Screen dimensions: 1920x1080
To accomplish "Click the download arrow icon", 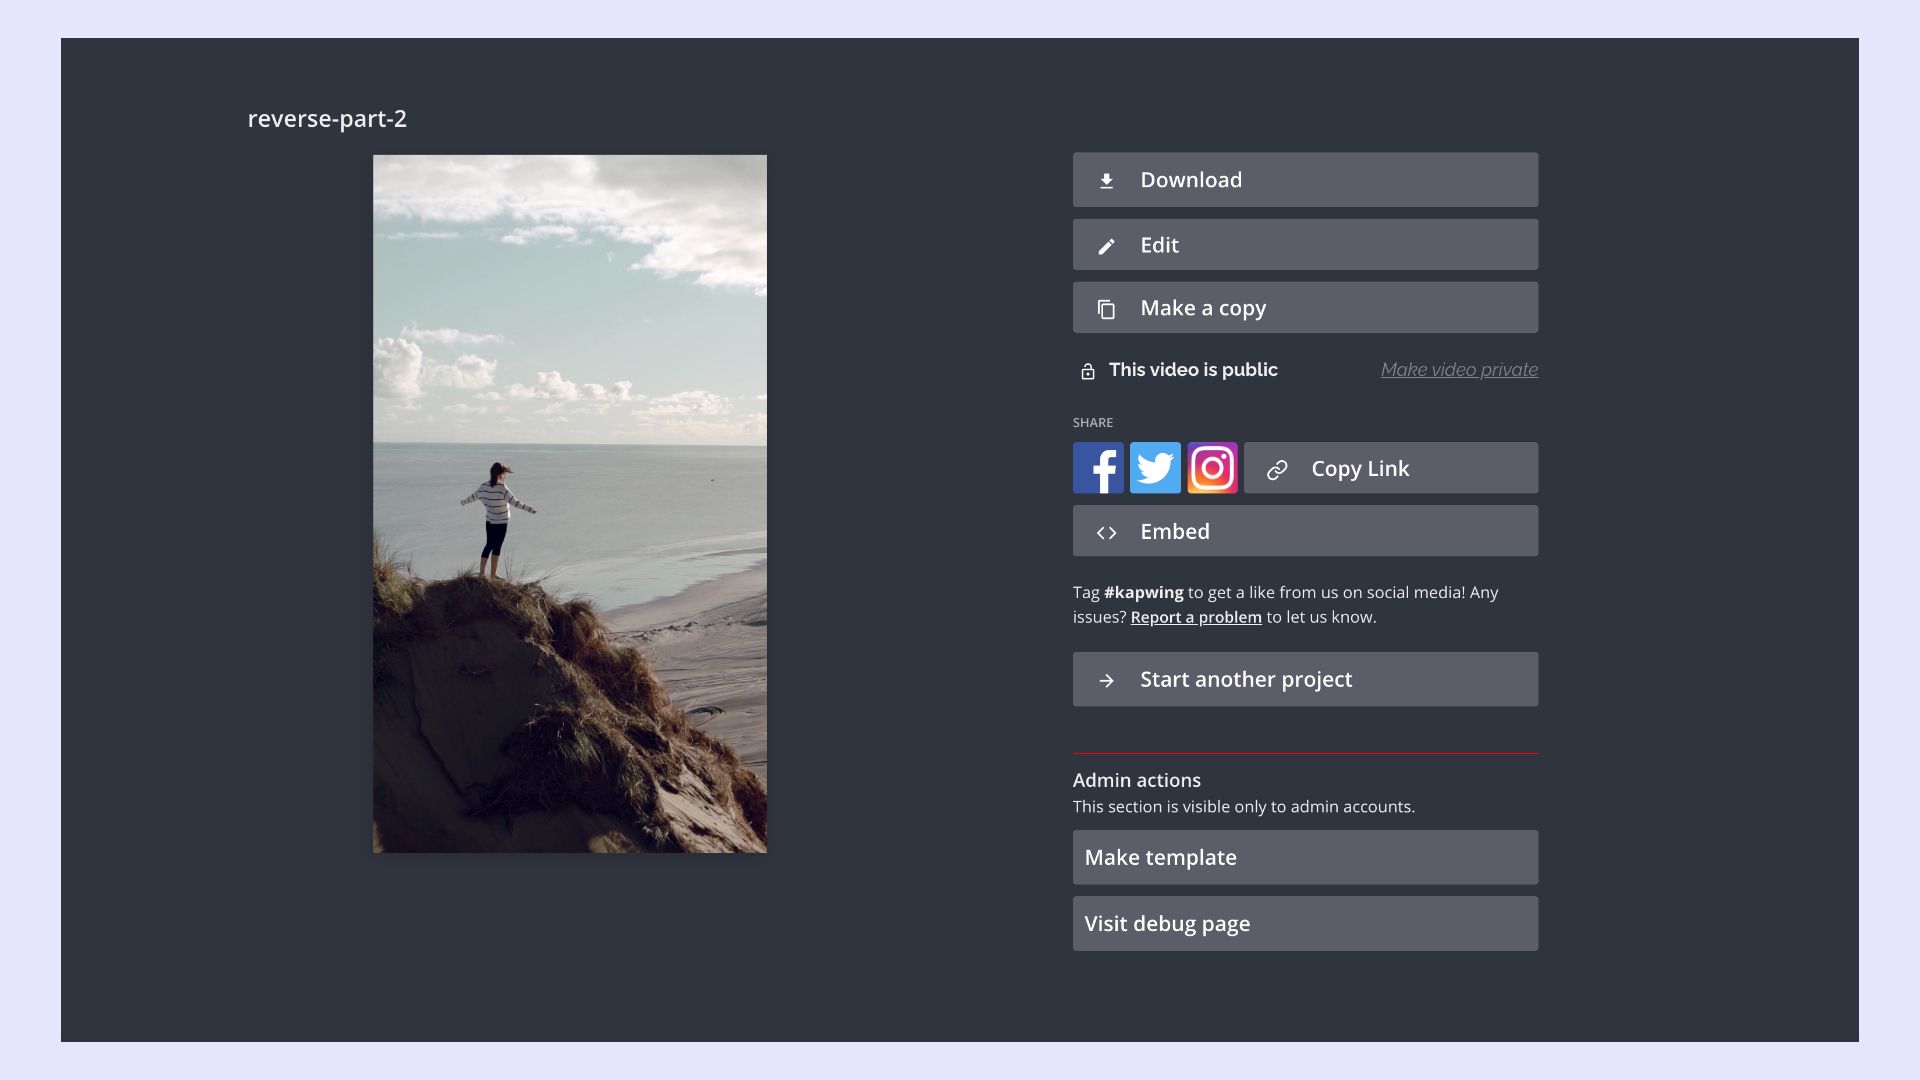I will (1106, 181).
